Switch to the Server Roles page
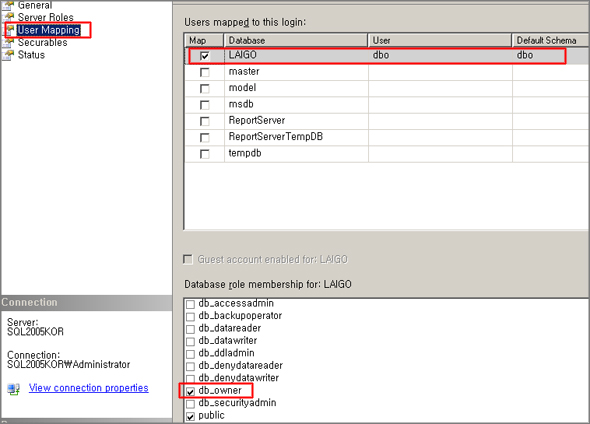This screenshot has height=424, width=590. [x=46, y=17]
